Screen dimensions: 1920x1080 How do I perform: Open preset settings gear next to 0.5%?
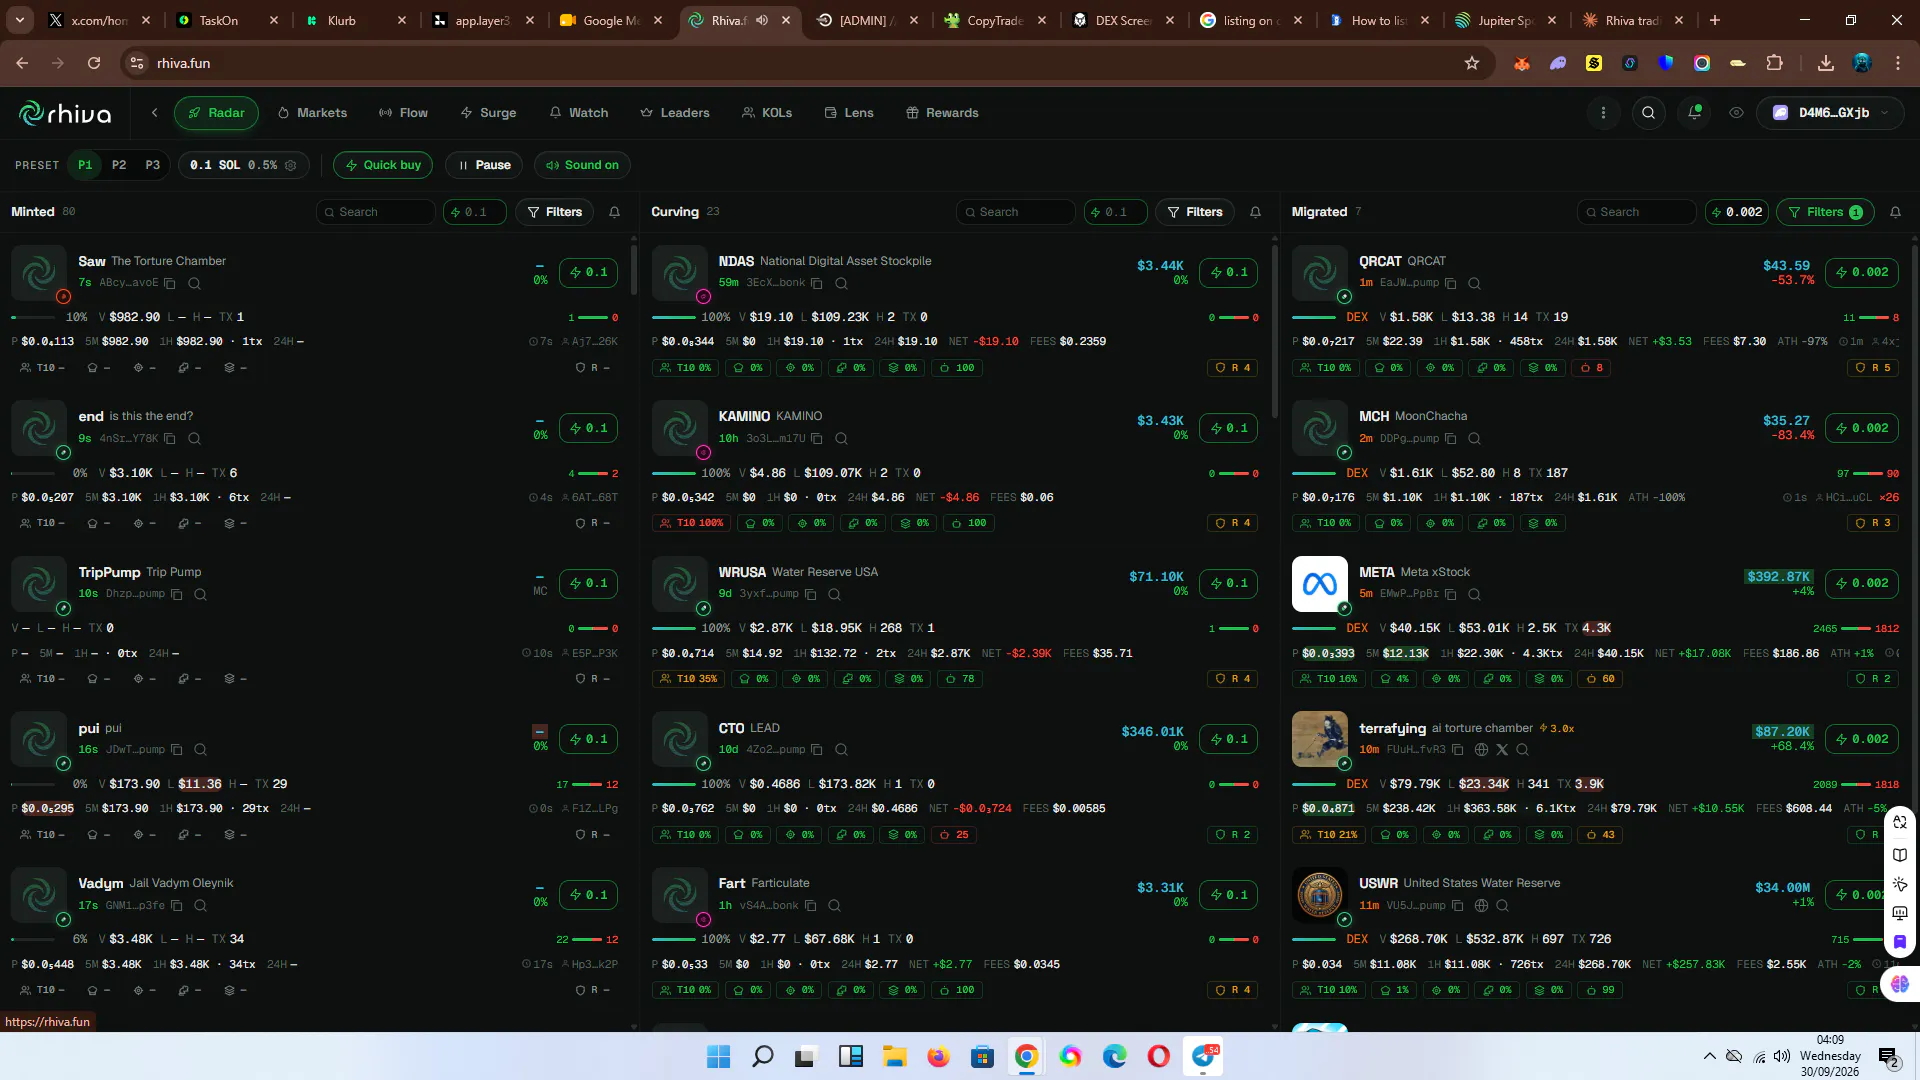pyautogui.click(x=291, y=165)
